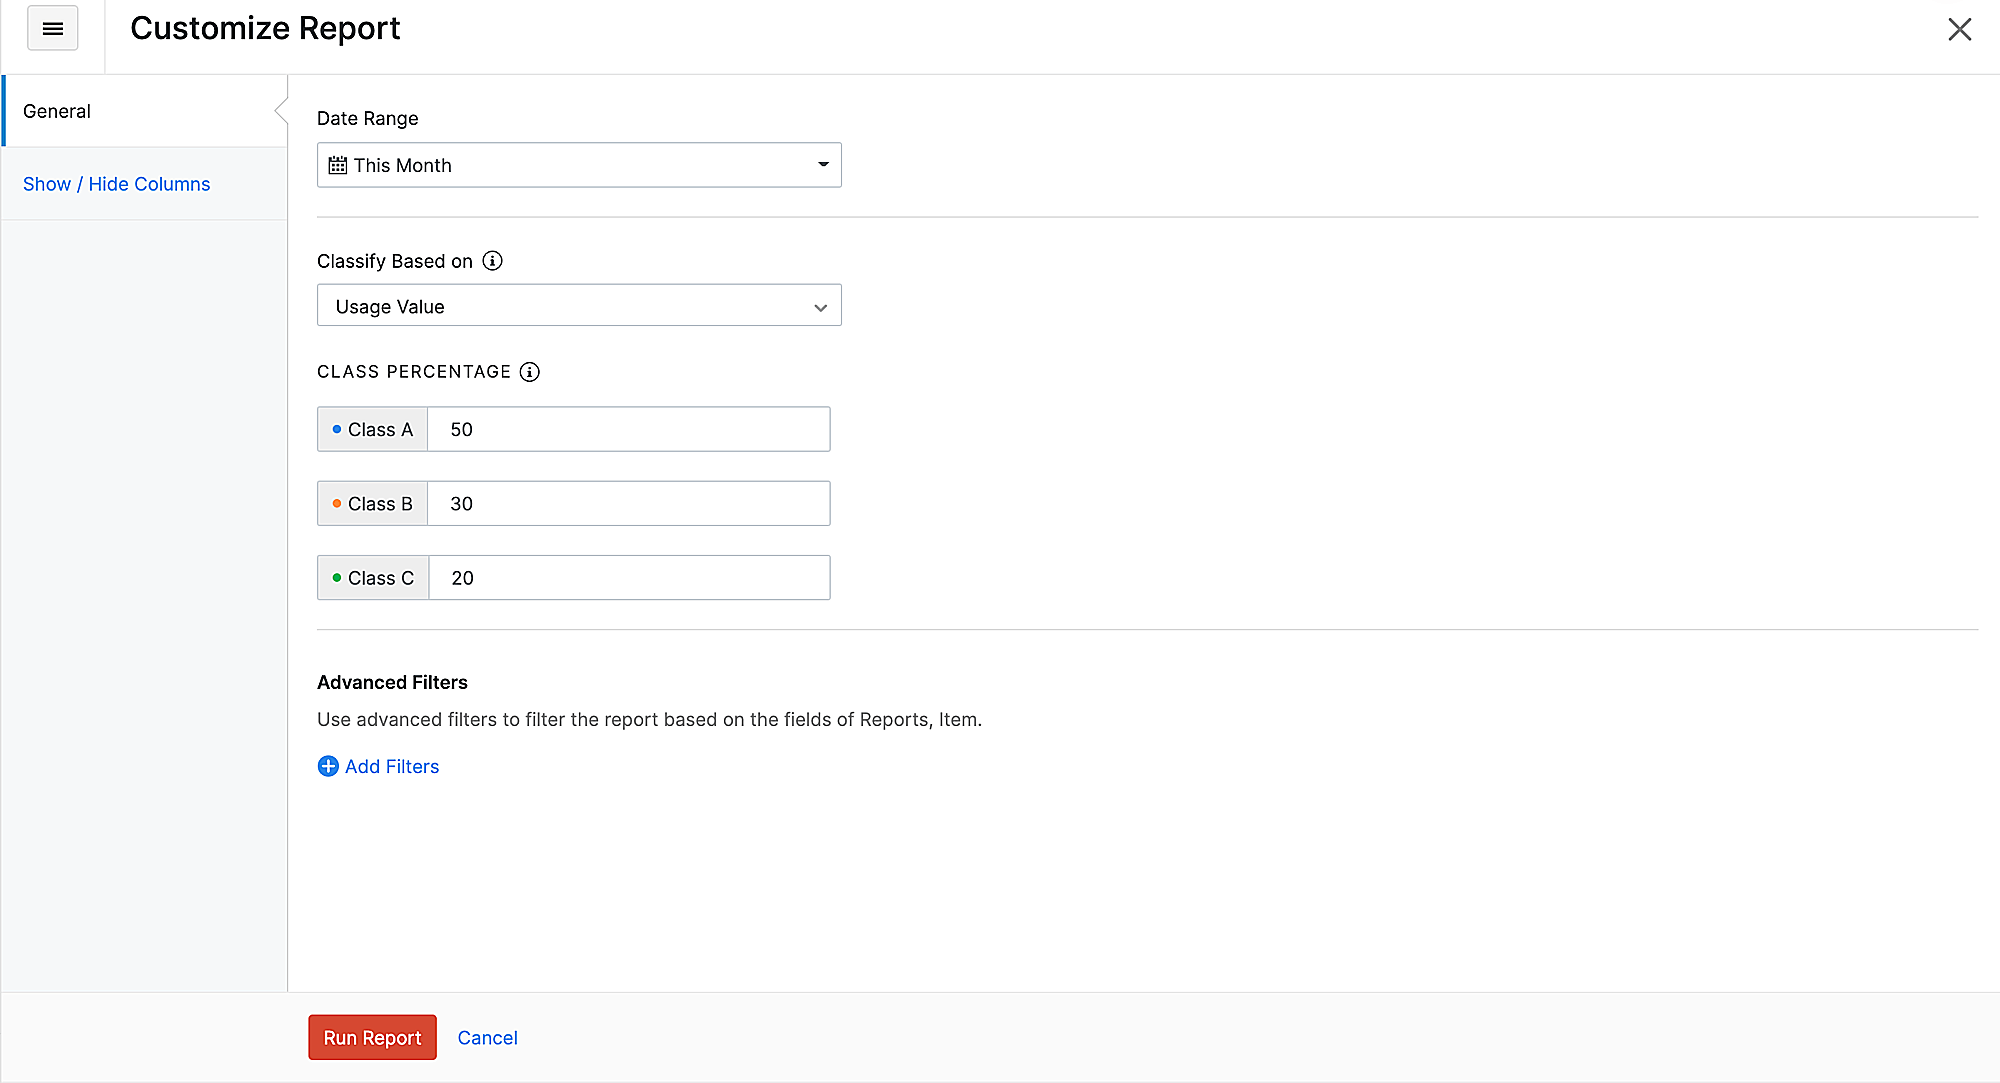2000x1083 pixels.
Task: Switch to Show / Hide Columns tab
Action: [117, 184]
